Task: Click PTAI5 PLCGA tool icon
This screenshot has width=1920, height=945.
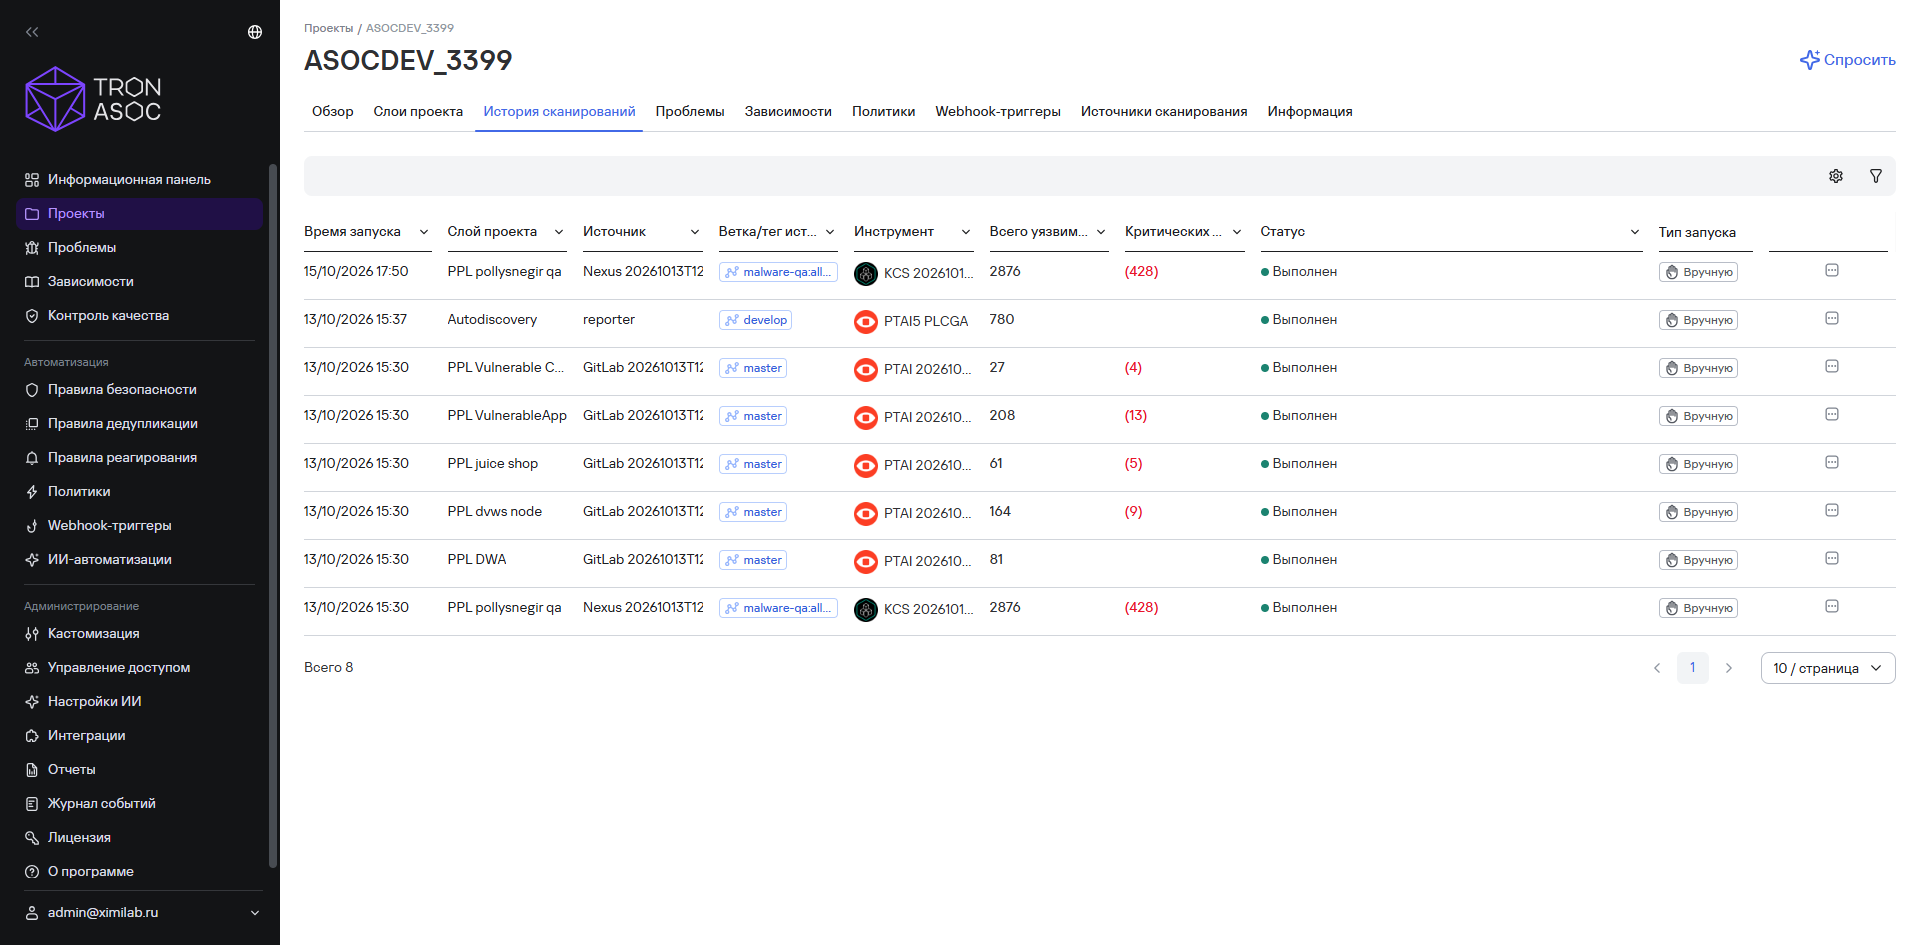Action: (x=866, y=321)
